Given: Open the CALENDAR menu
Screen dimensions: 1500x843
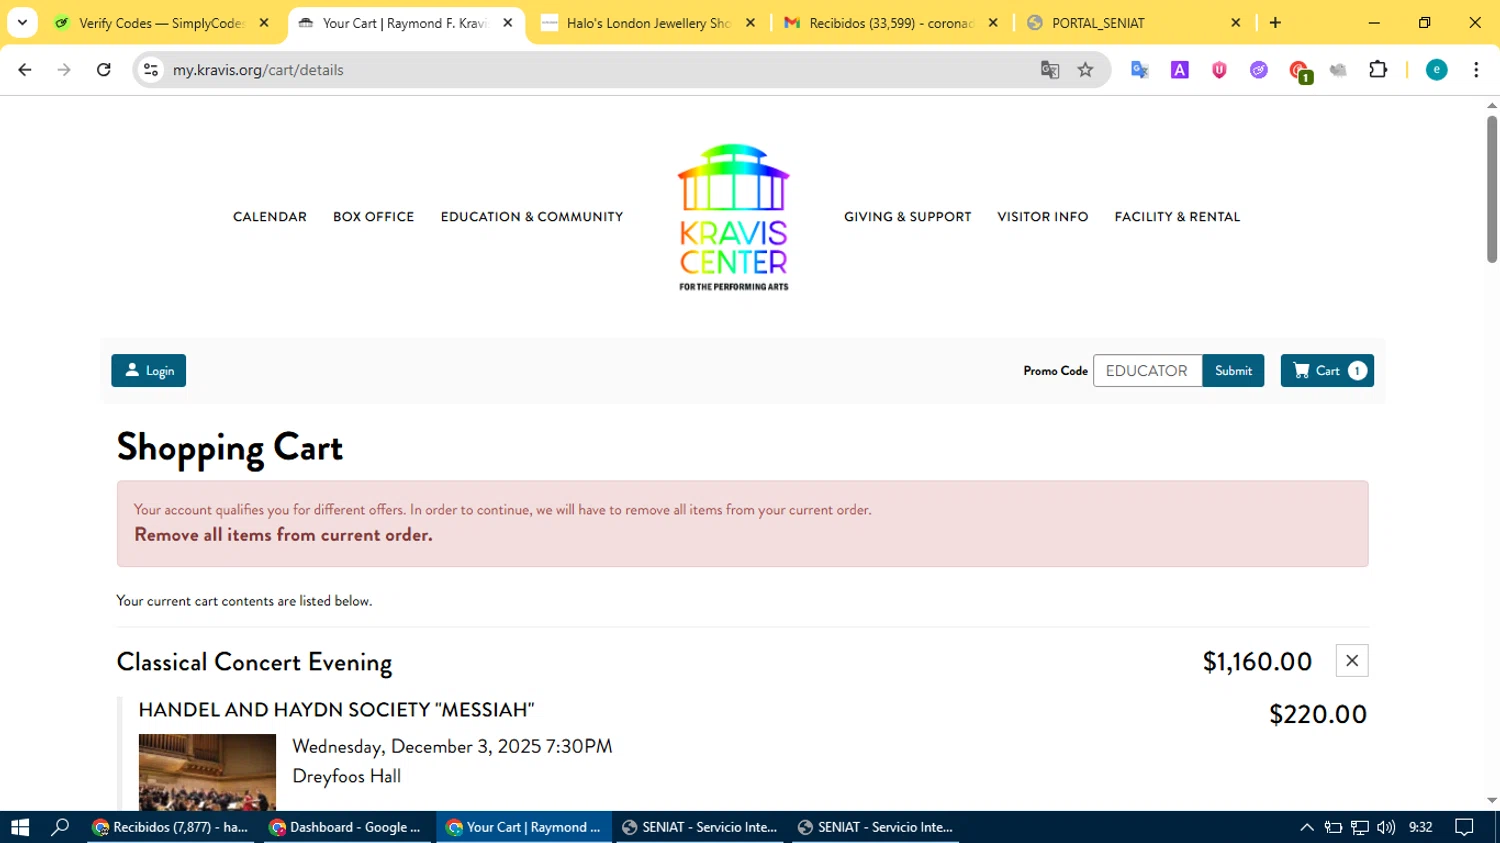Looking at the screenshot, I should (x=270, y=217).
